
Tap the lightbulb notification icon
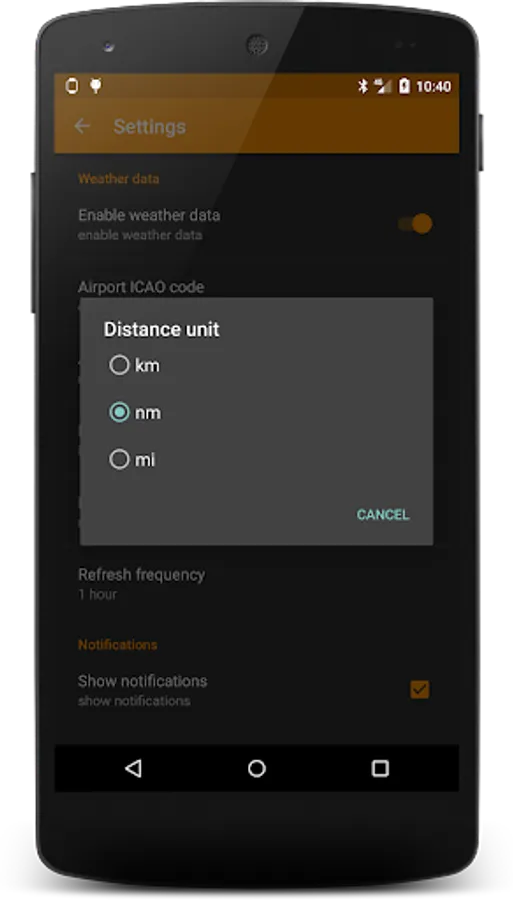click(96, 86)
